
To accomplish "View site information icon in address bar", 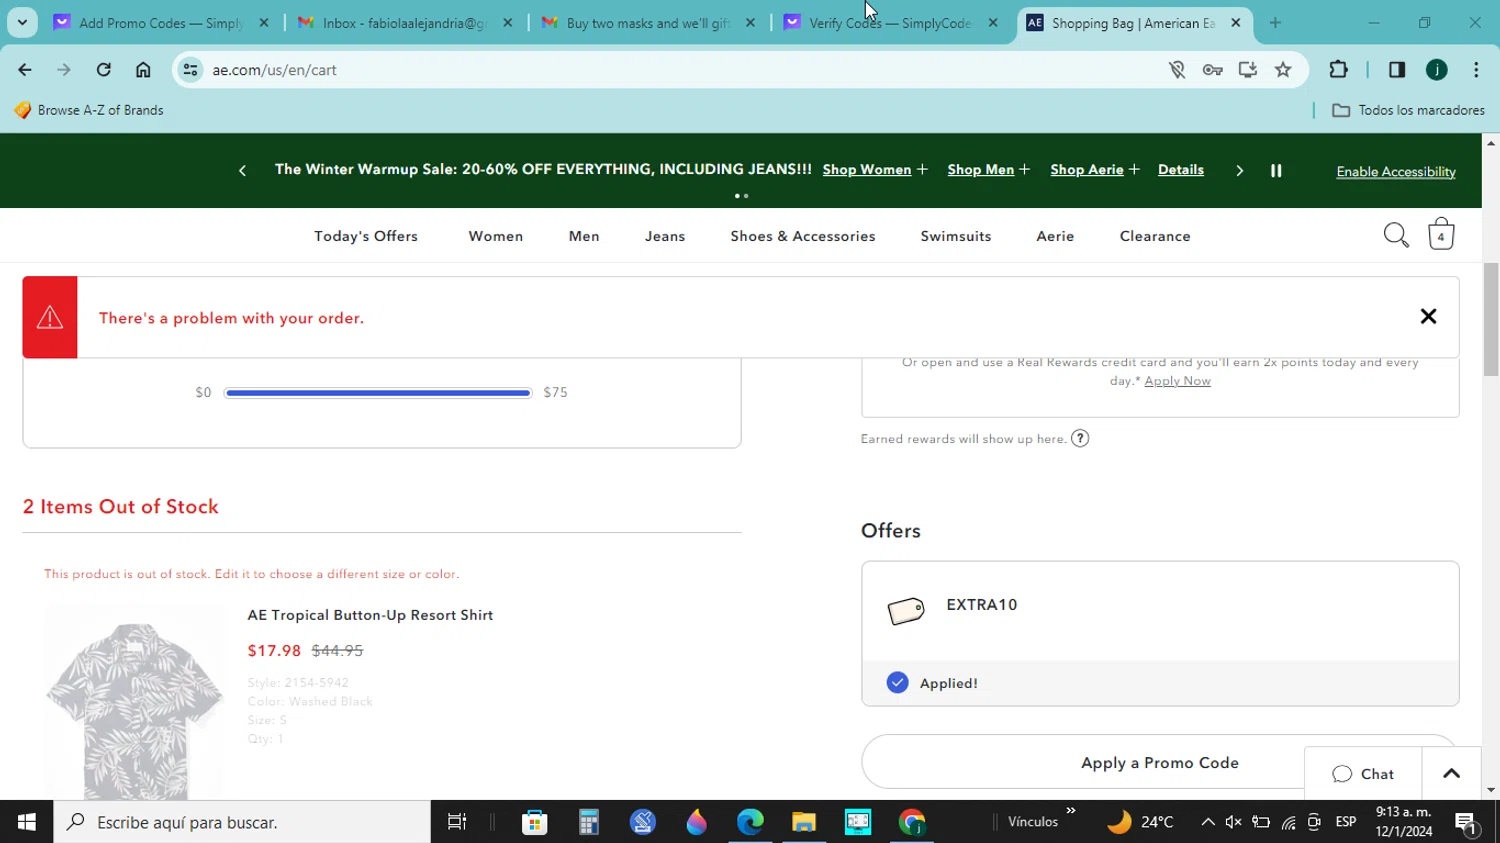I will click(x=191, y=70).
